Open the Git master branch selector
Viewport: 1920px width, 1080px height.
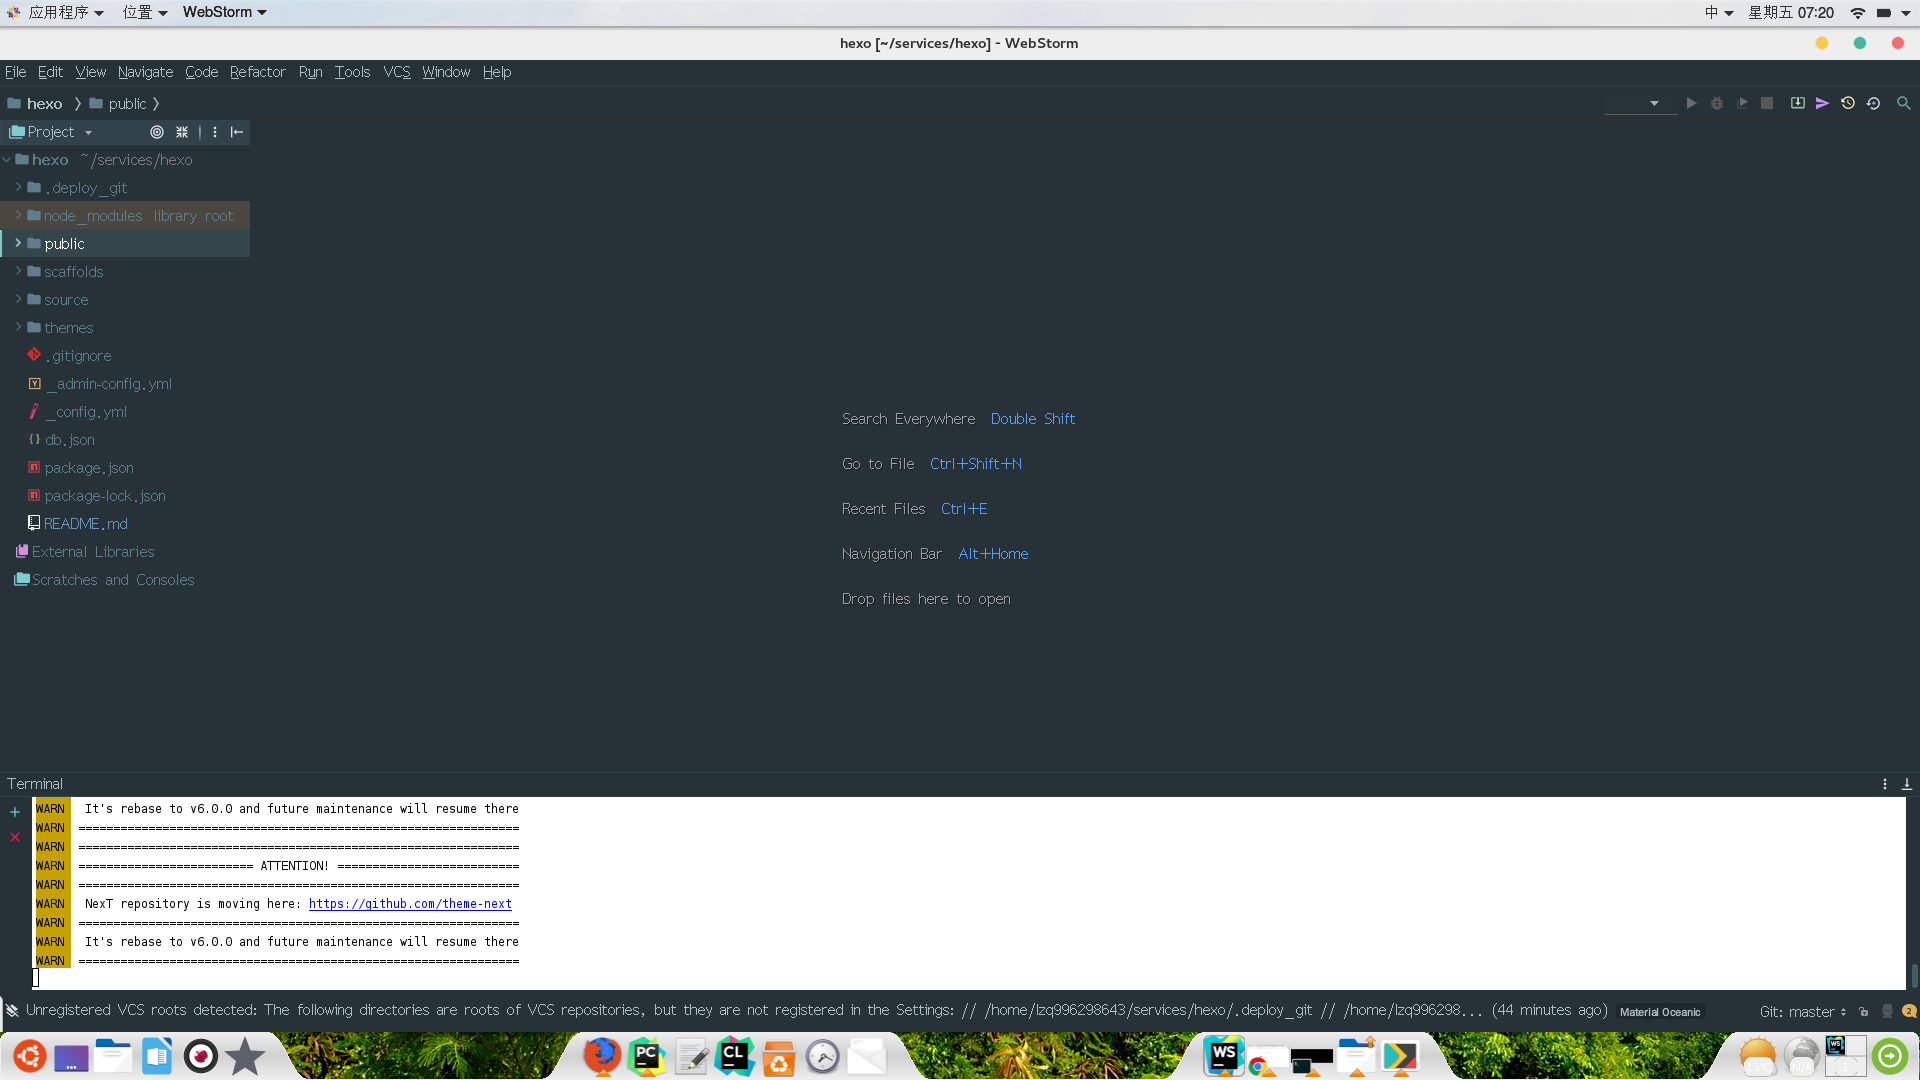[1802, 1011]
